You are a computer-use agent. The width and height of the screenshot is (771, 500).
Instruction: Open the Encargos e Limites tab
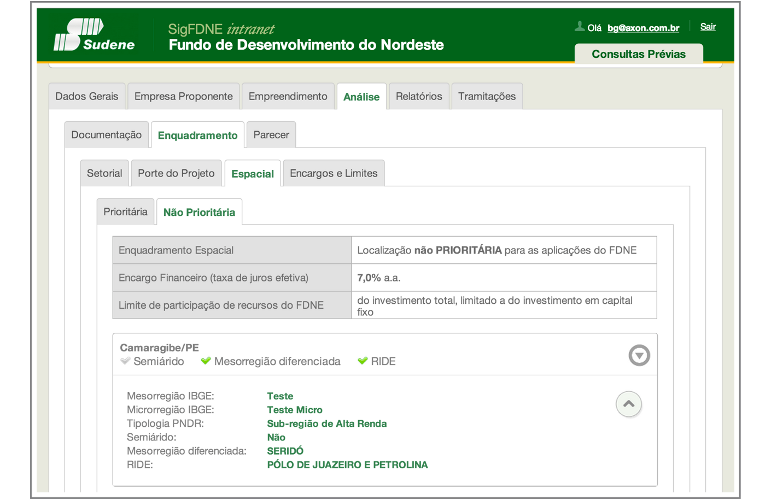pyautogui.click(x=334, y=173)
